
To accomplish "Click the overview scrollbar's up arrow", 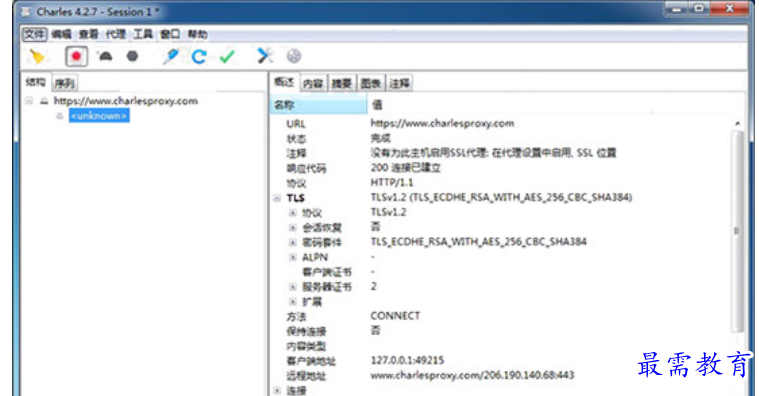I will point(737,123).
